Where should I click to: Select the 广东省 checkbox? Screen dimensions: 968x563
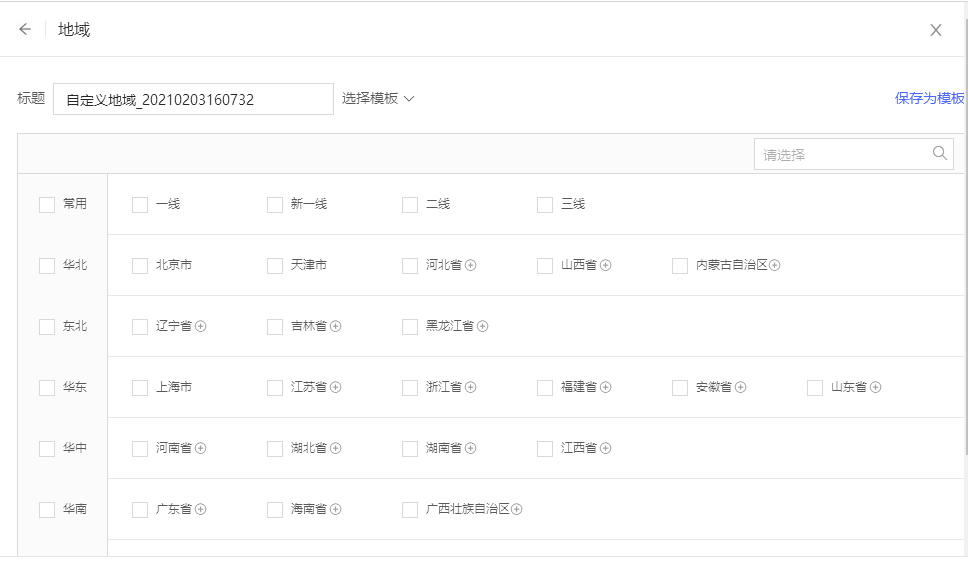point(140,509)
